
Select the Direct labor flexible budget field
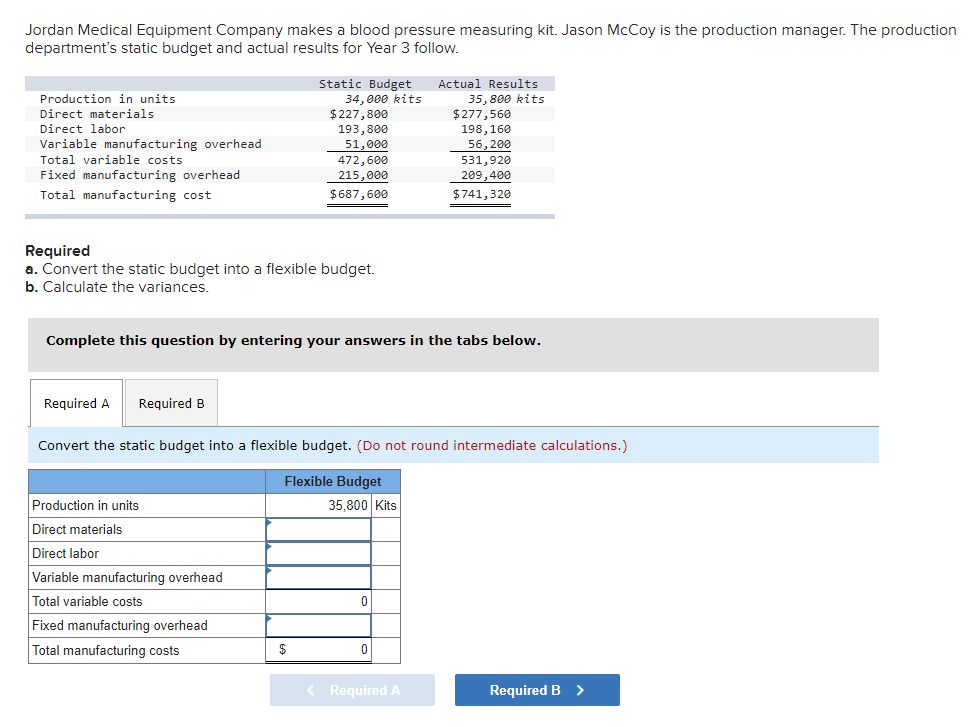[318, 553]
